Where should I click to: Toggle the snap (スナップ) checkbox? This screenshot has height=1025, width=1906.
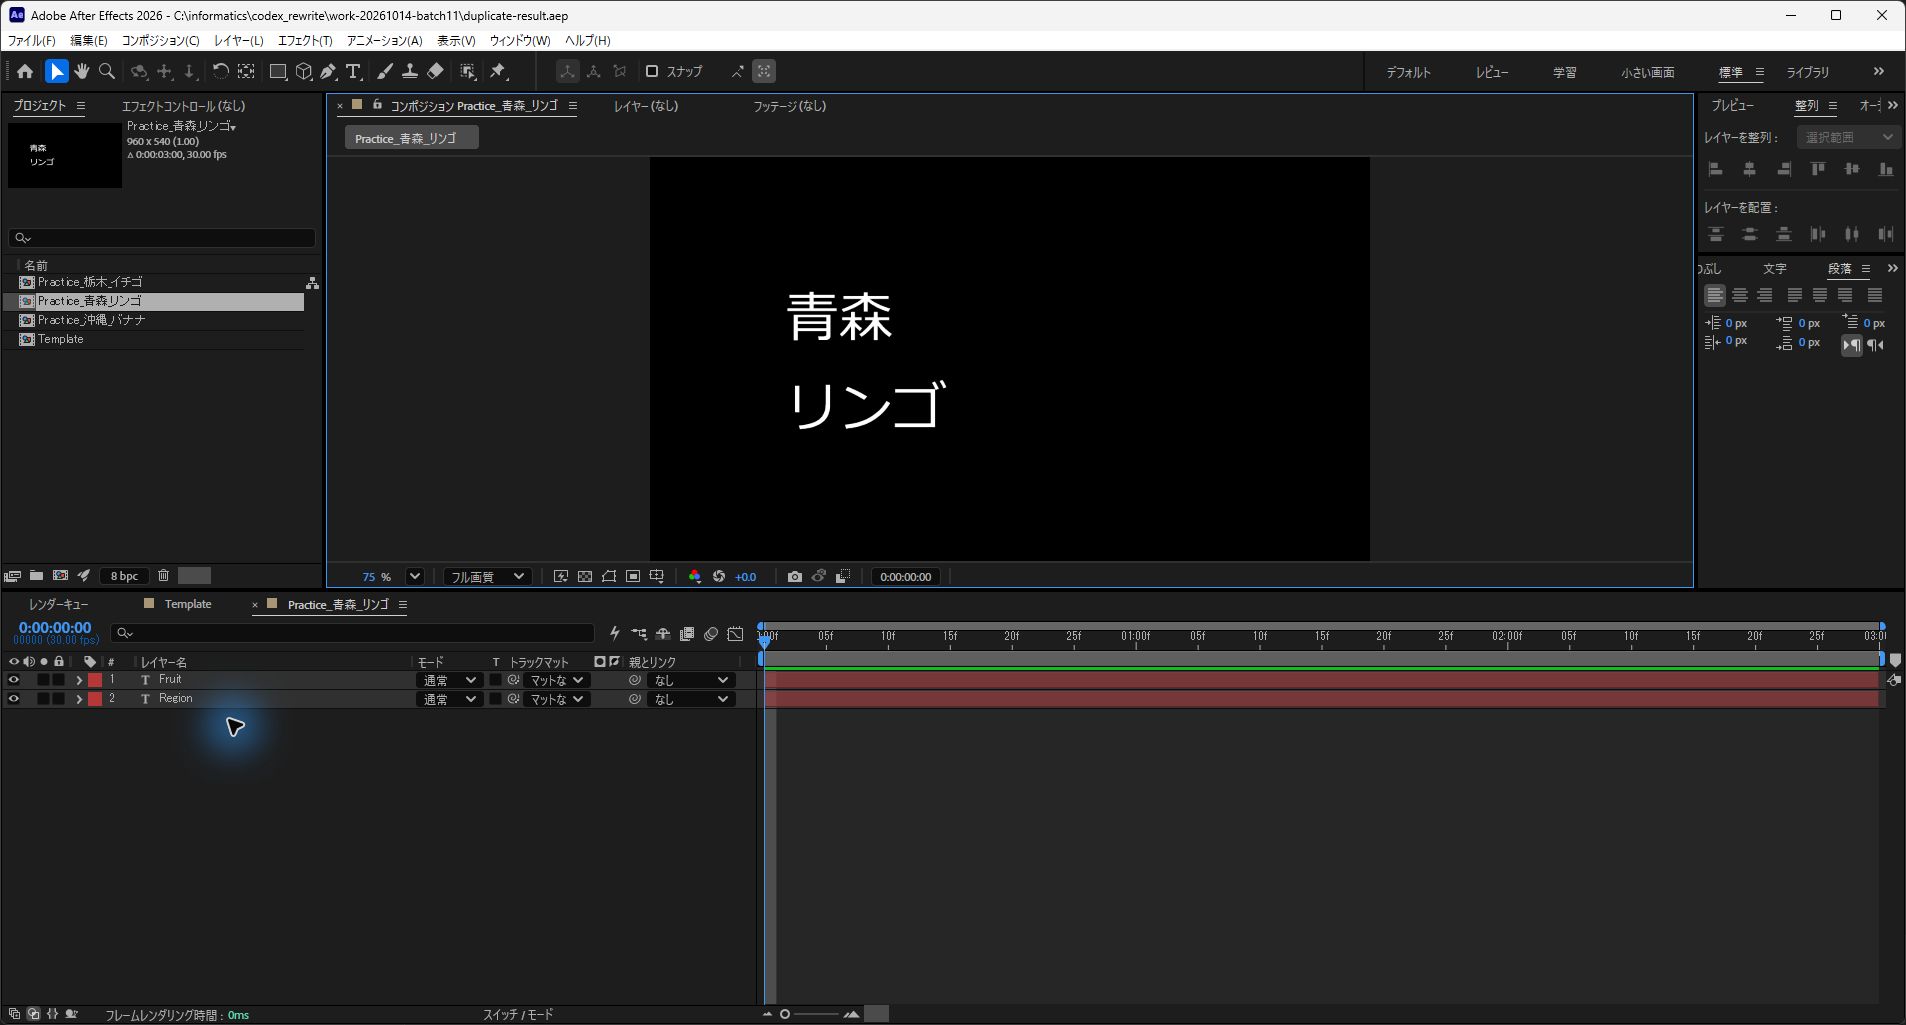click(652, 71)
